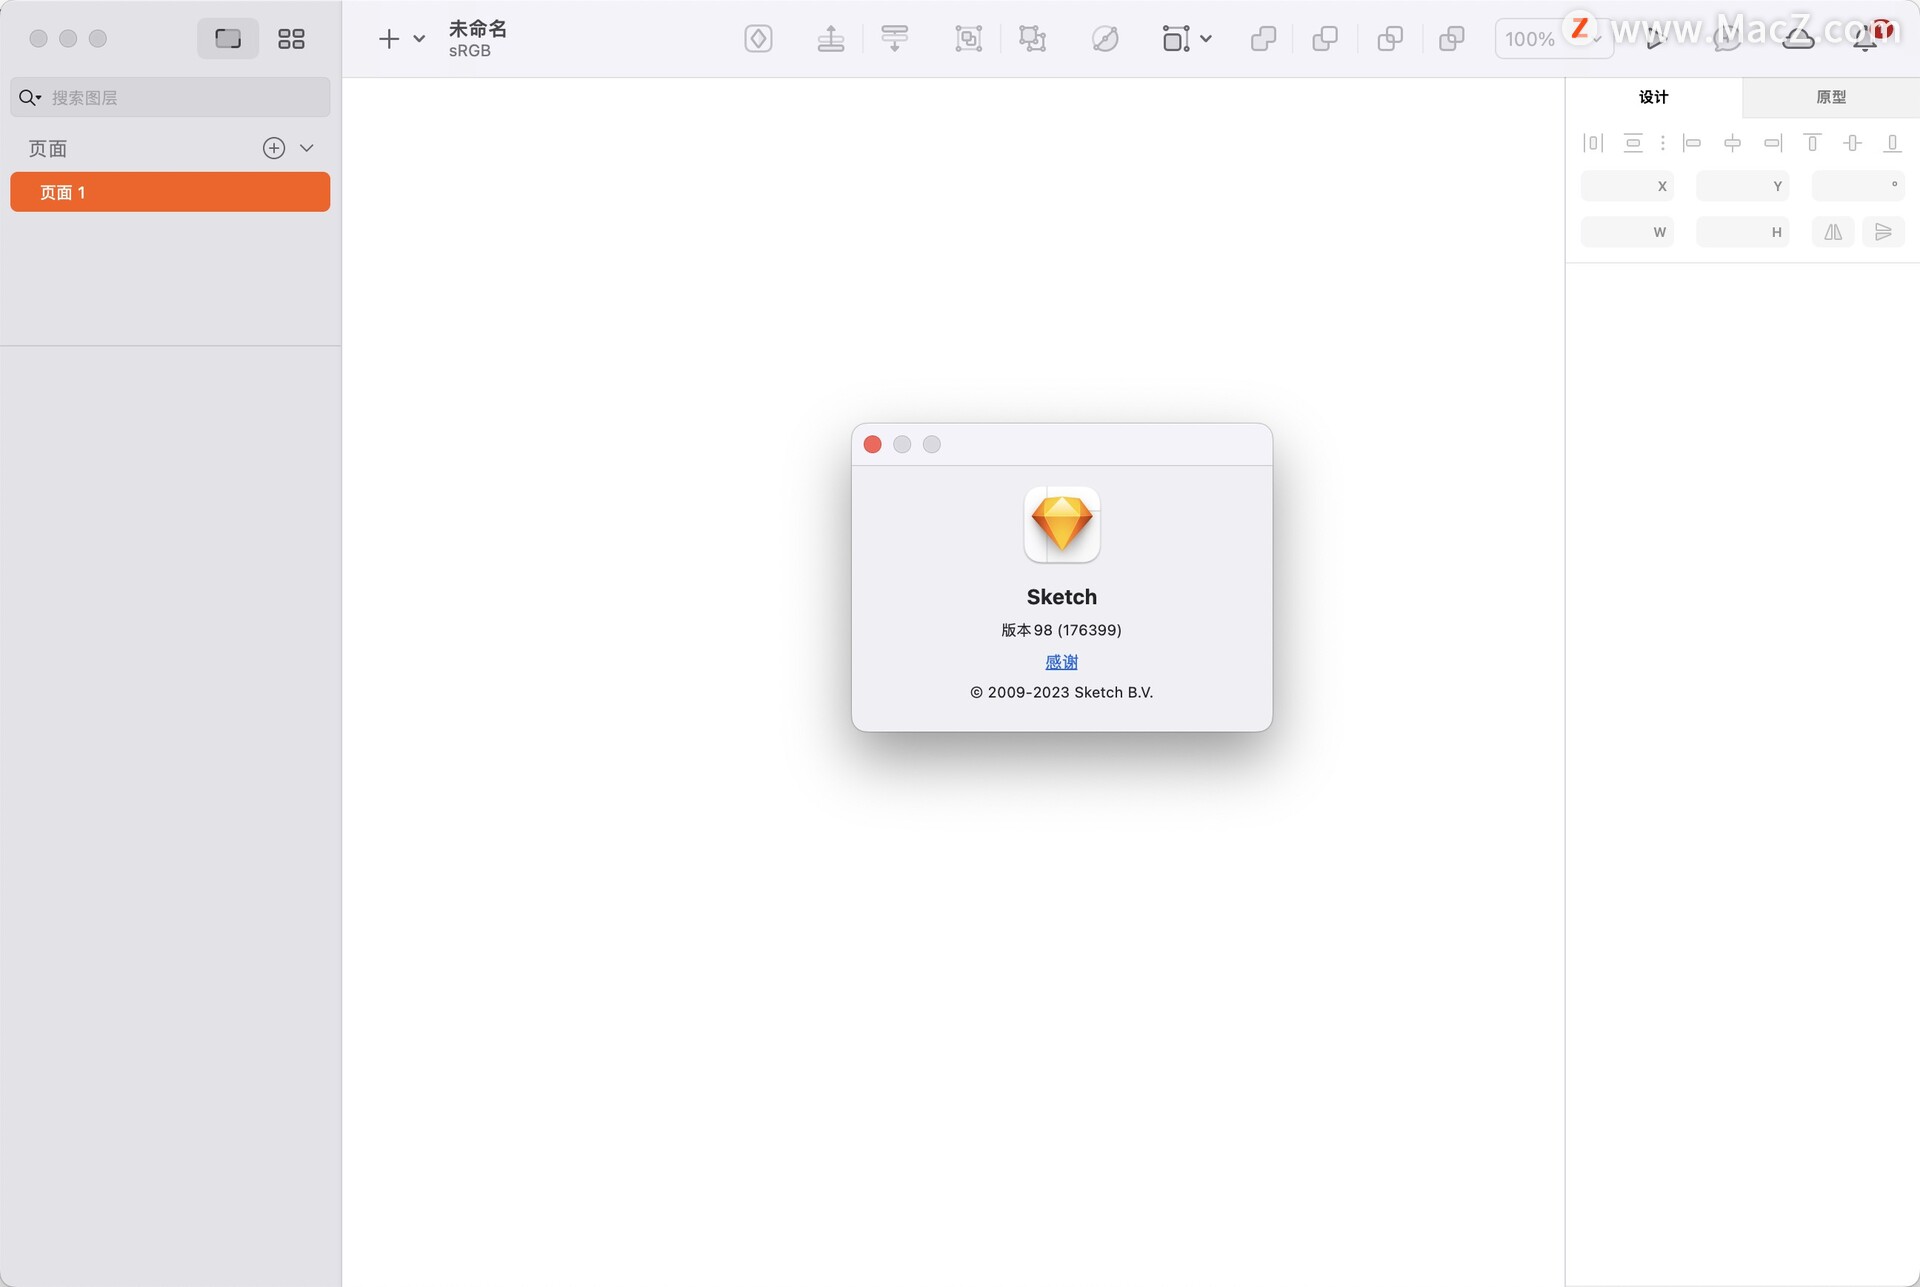The image size is (1920, 1287).
Task: Click align right edges icon
Action: [1772, 143]
